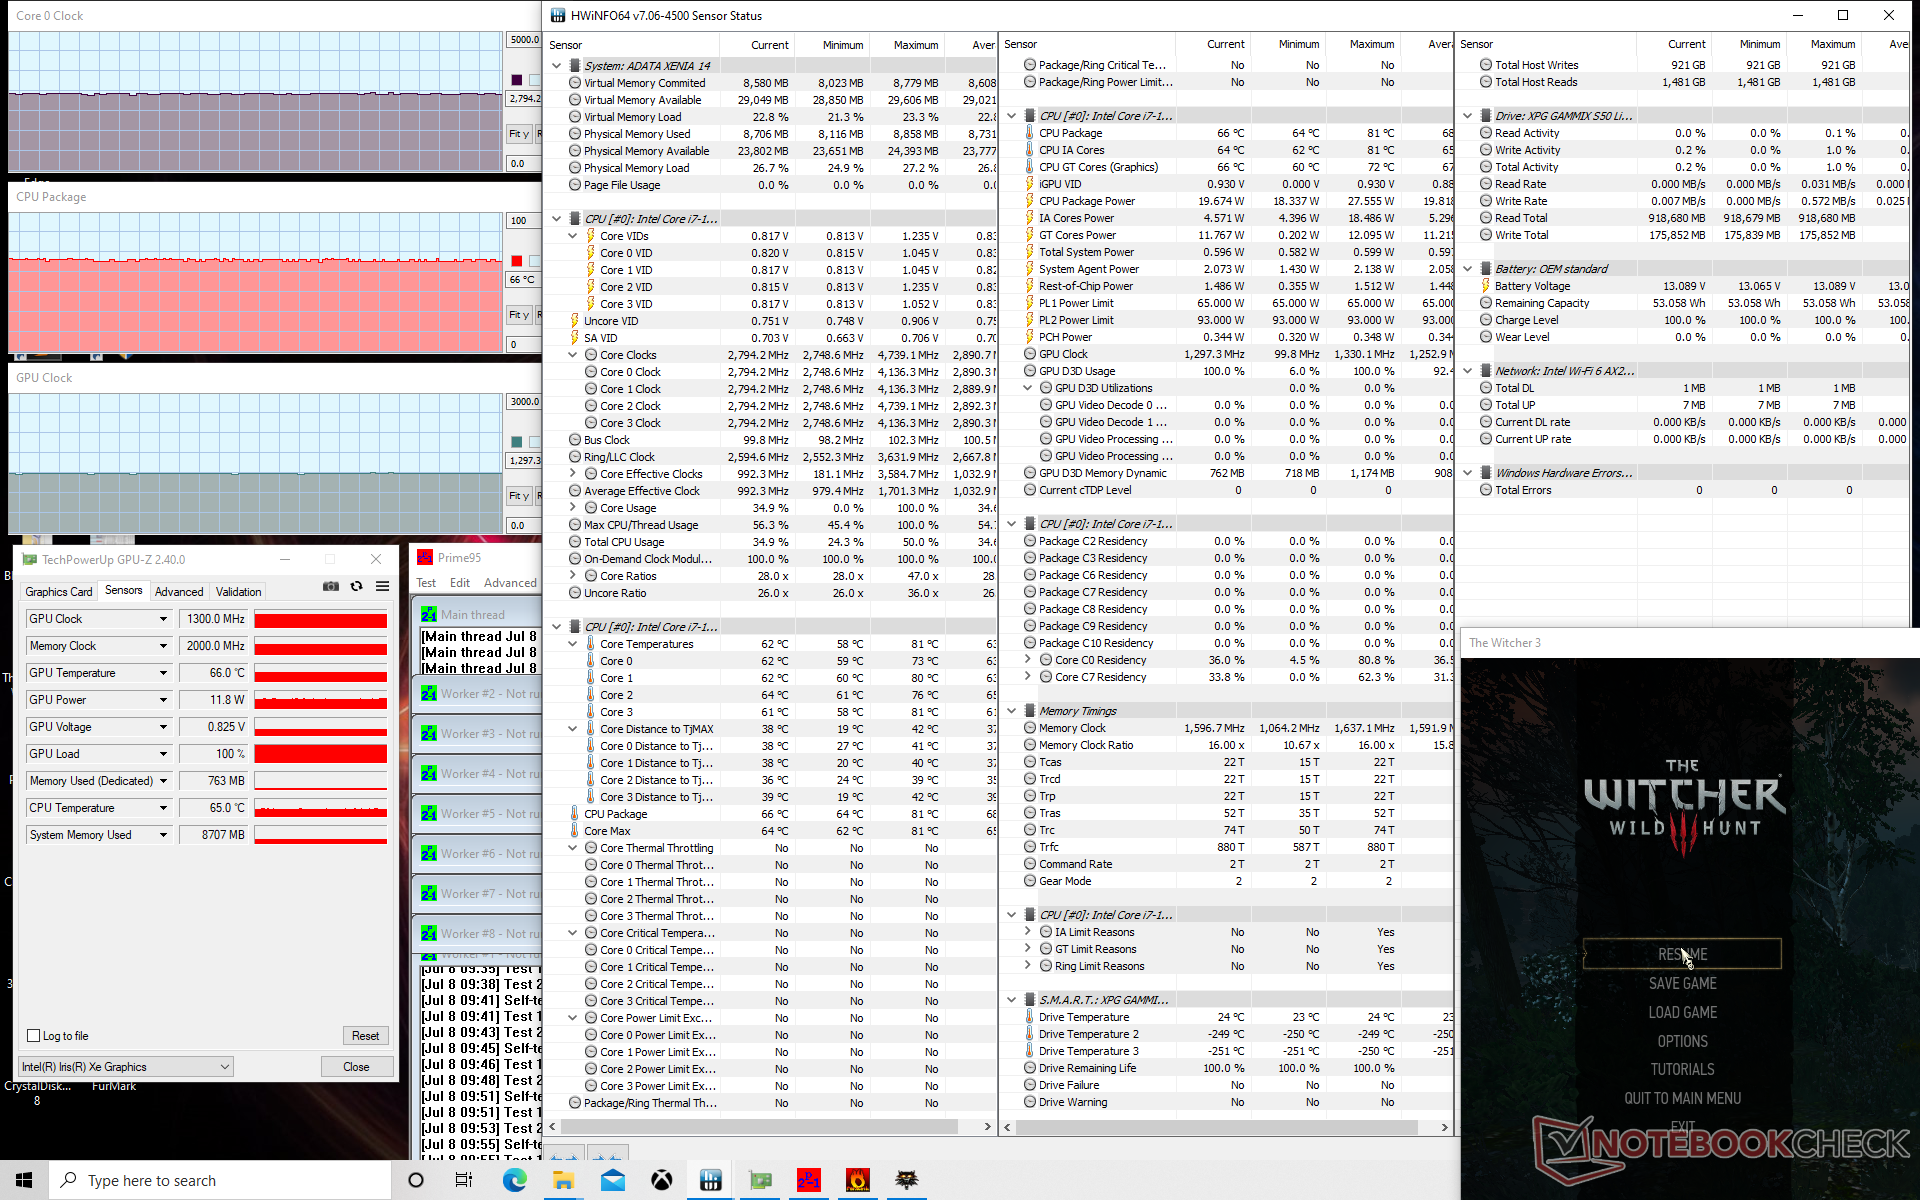1920x1200 pixels.
Task: Click Fit y button on Core 0 Clock graph
Action: click(x=519, y=133)
